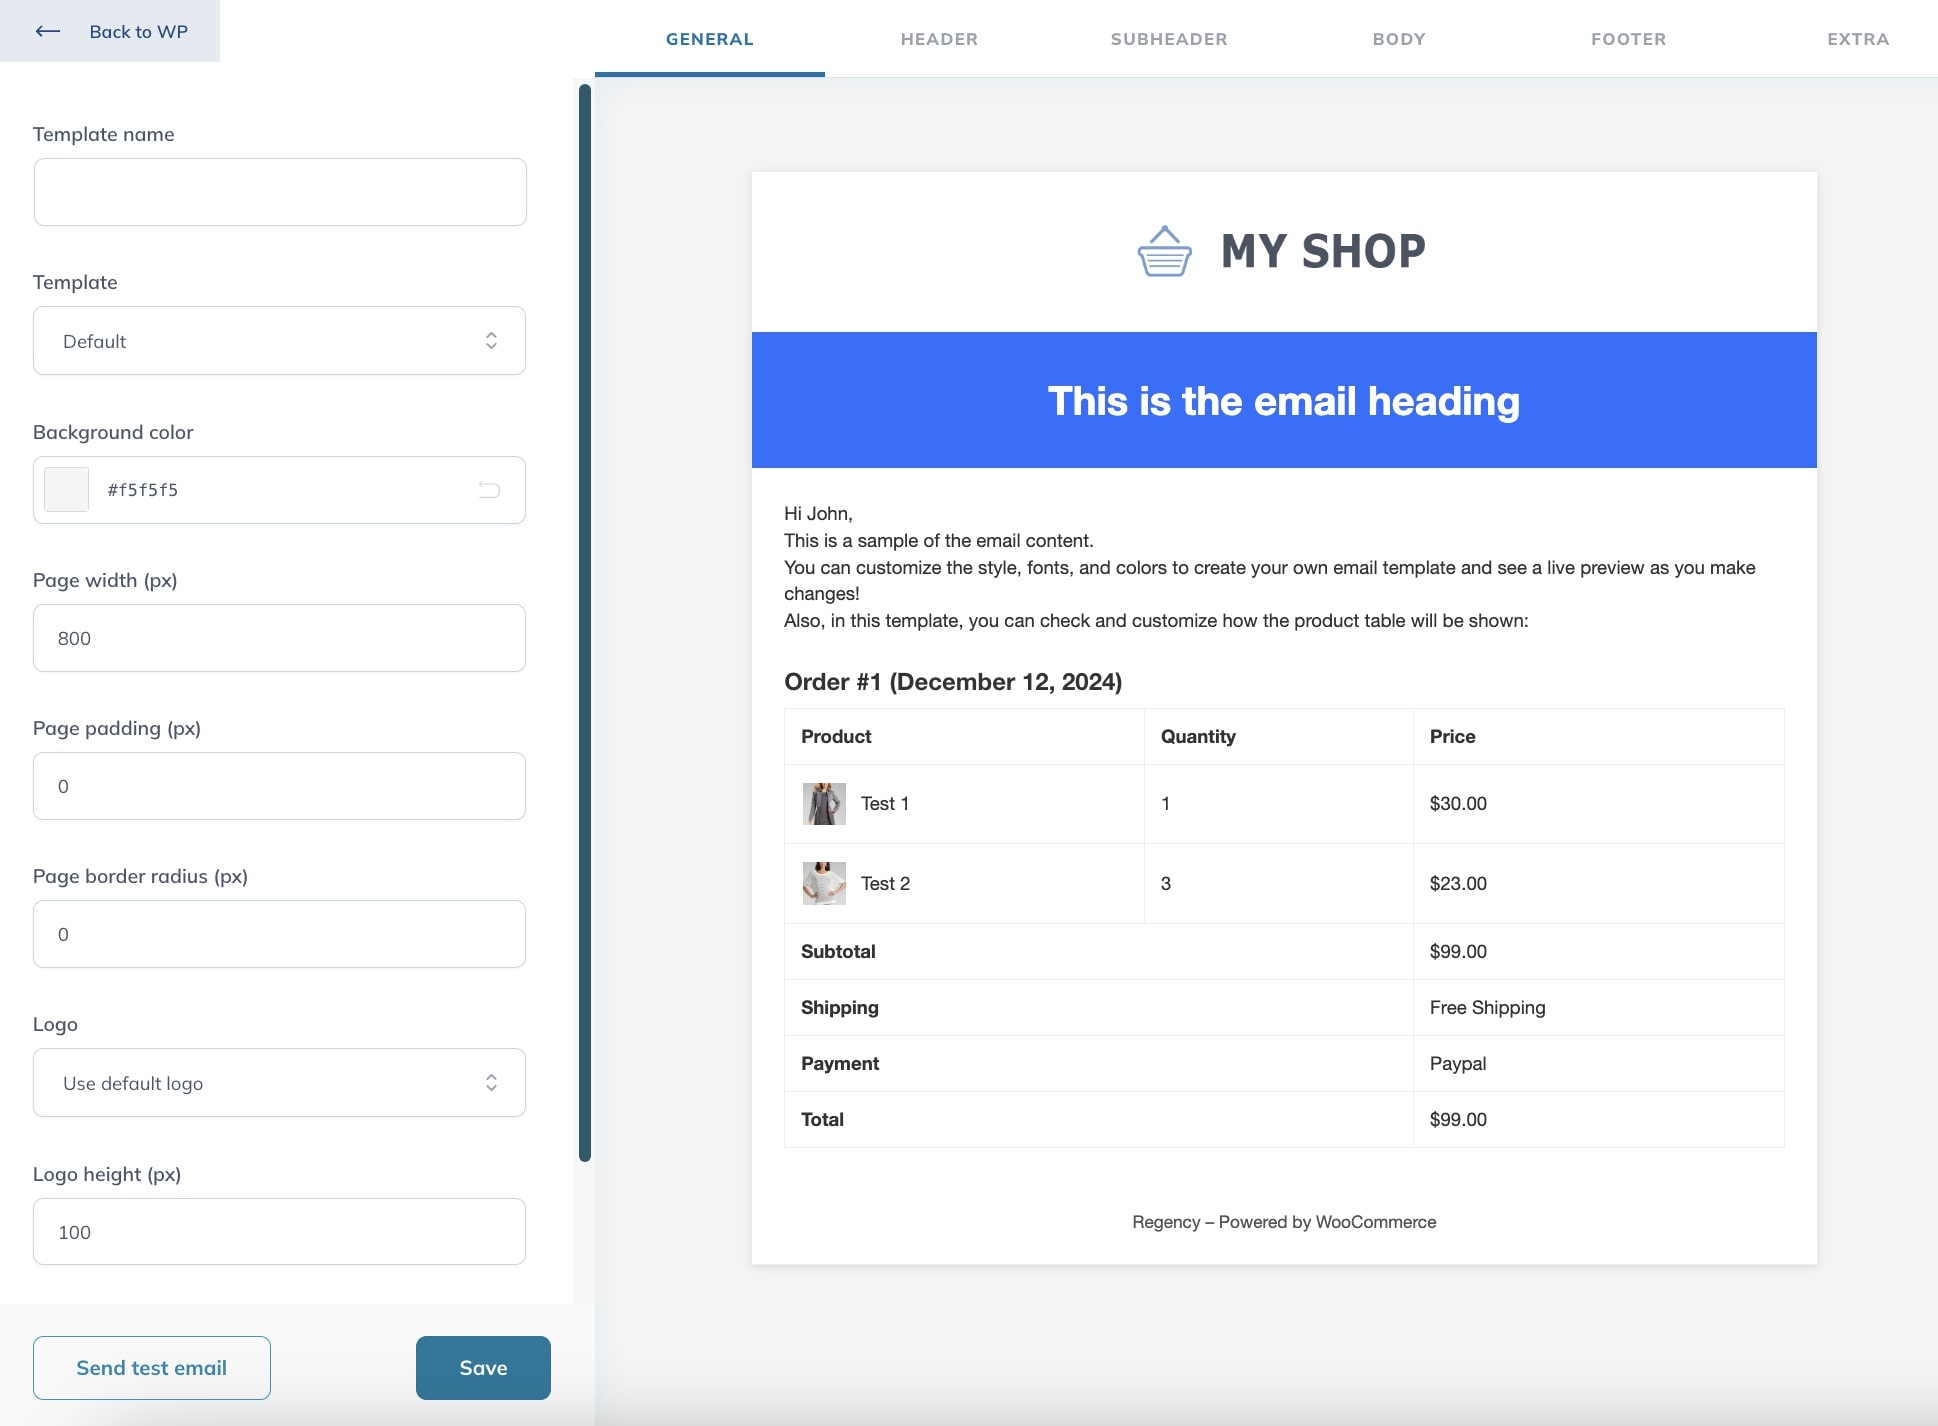The height and width of the screenshot is (1426, 1938).
Task: Select the Footer tab
Action: pyautogui.click(x=1628, y=39)
